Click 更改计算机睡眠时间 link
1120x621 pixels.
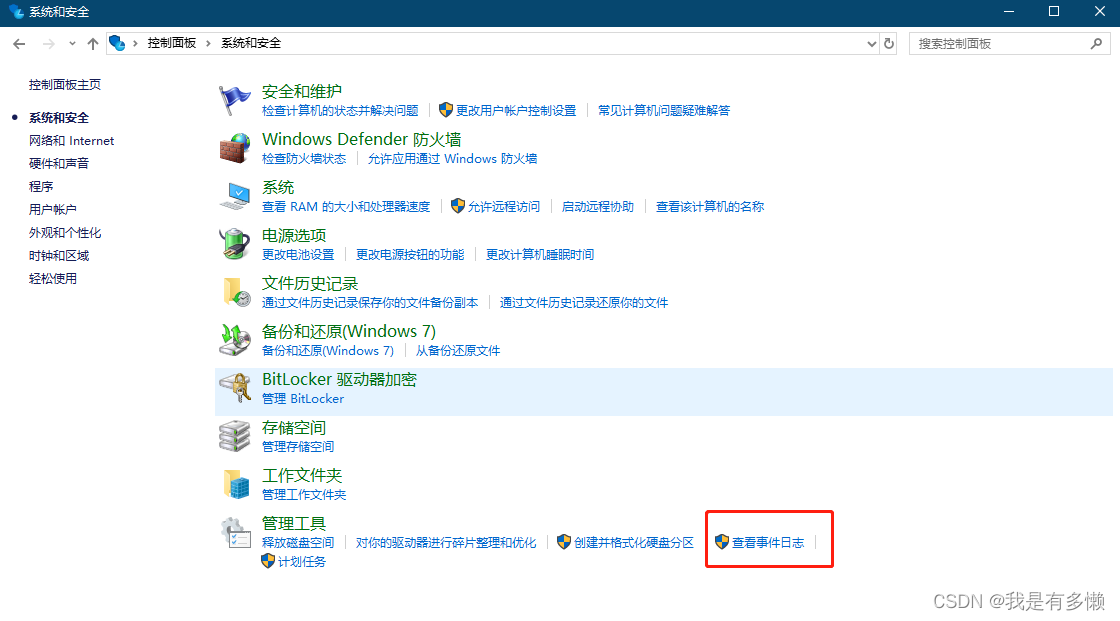tap(540, 254)
